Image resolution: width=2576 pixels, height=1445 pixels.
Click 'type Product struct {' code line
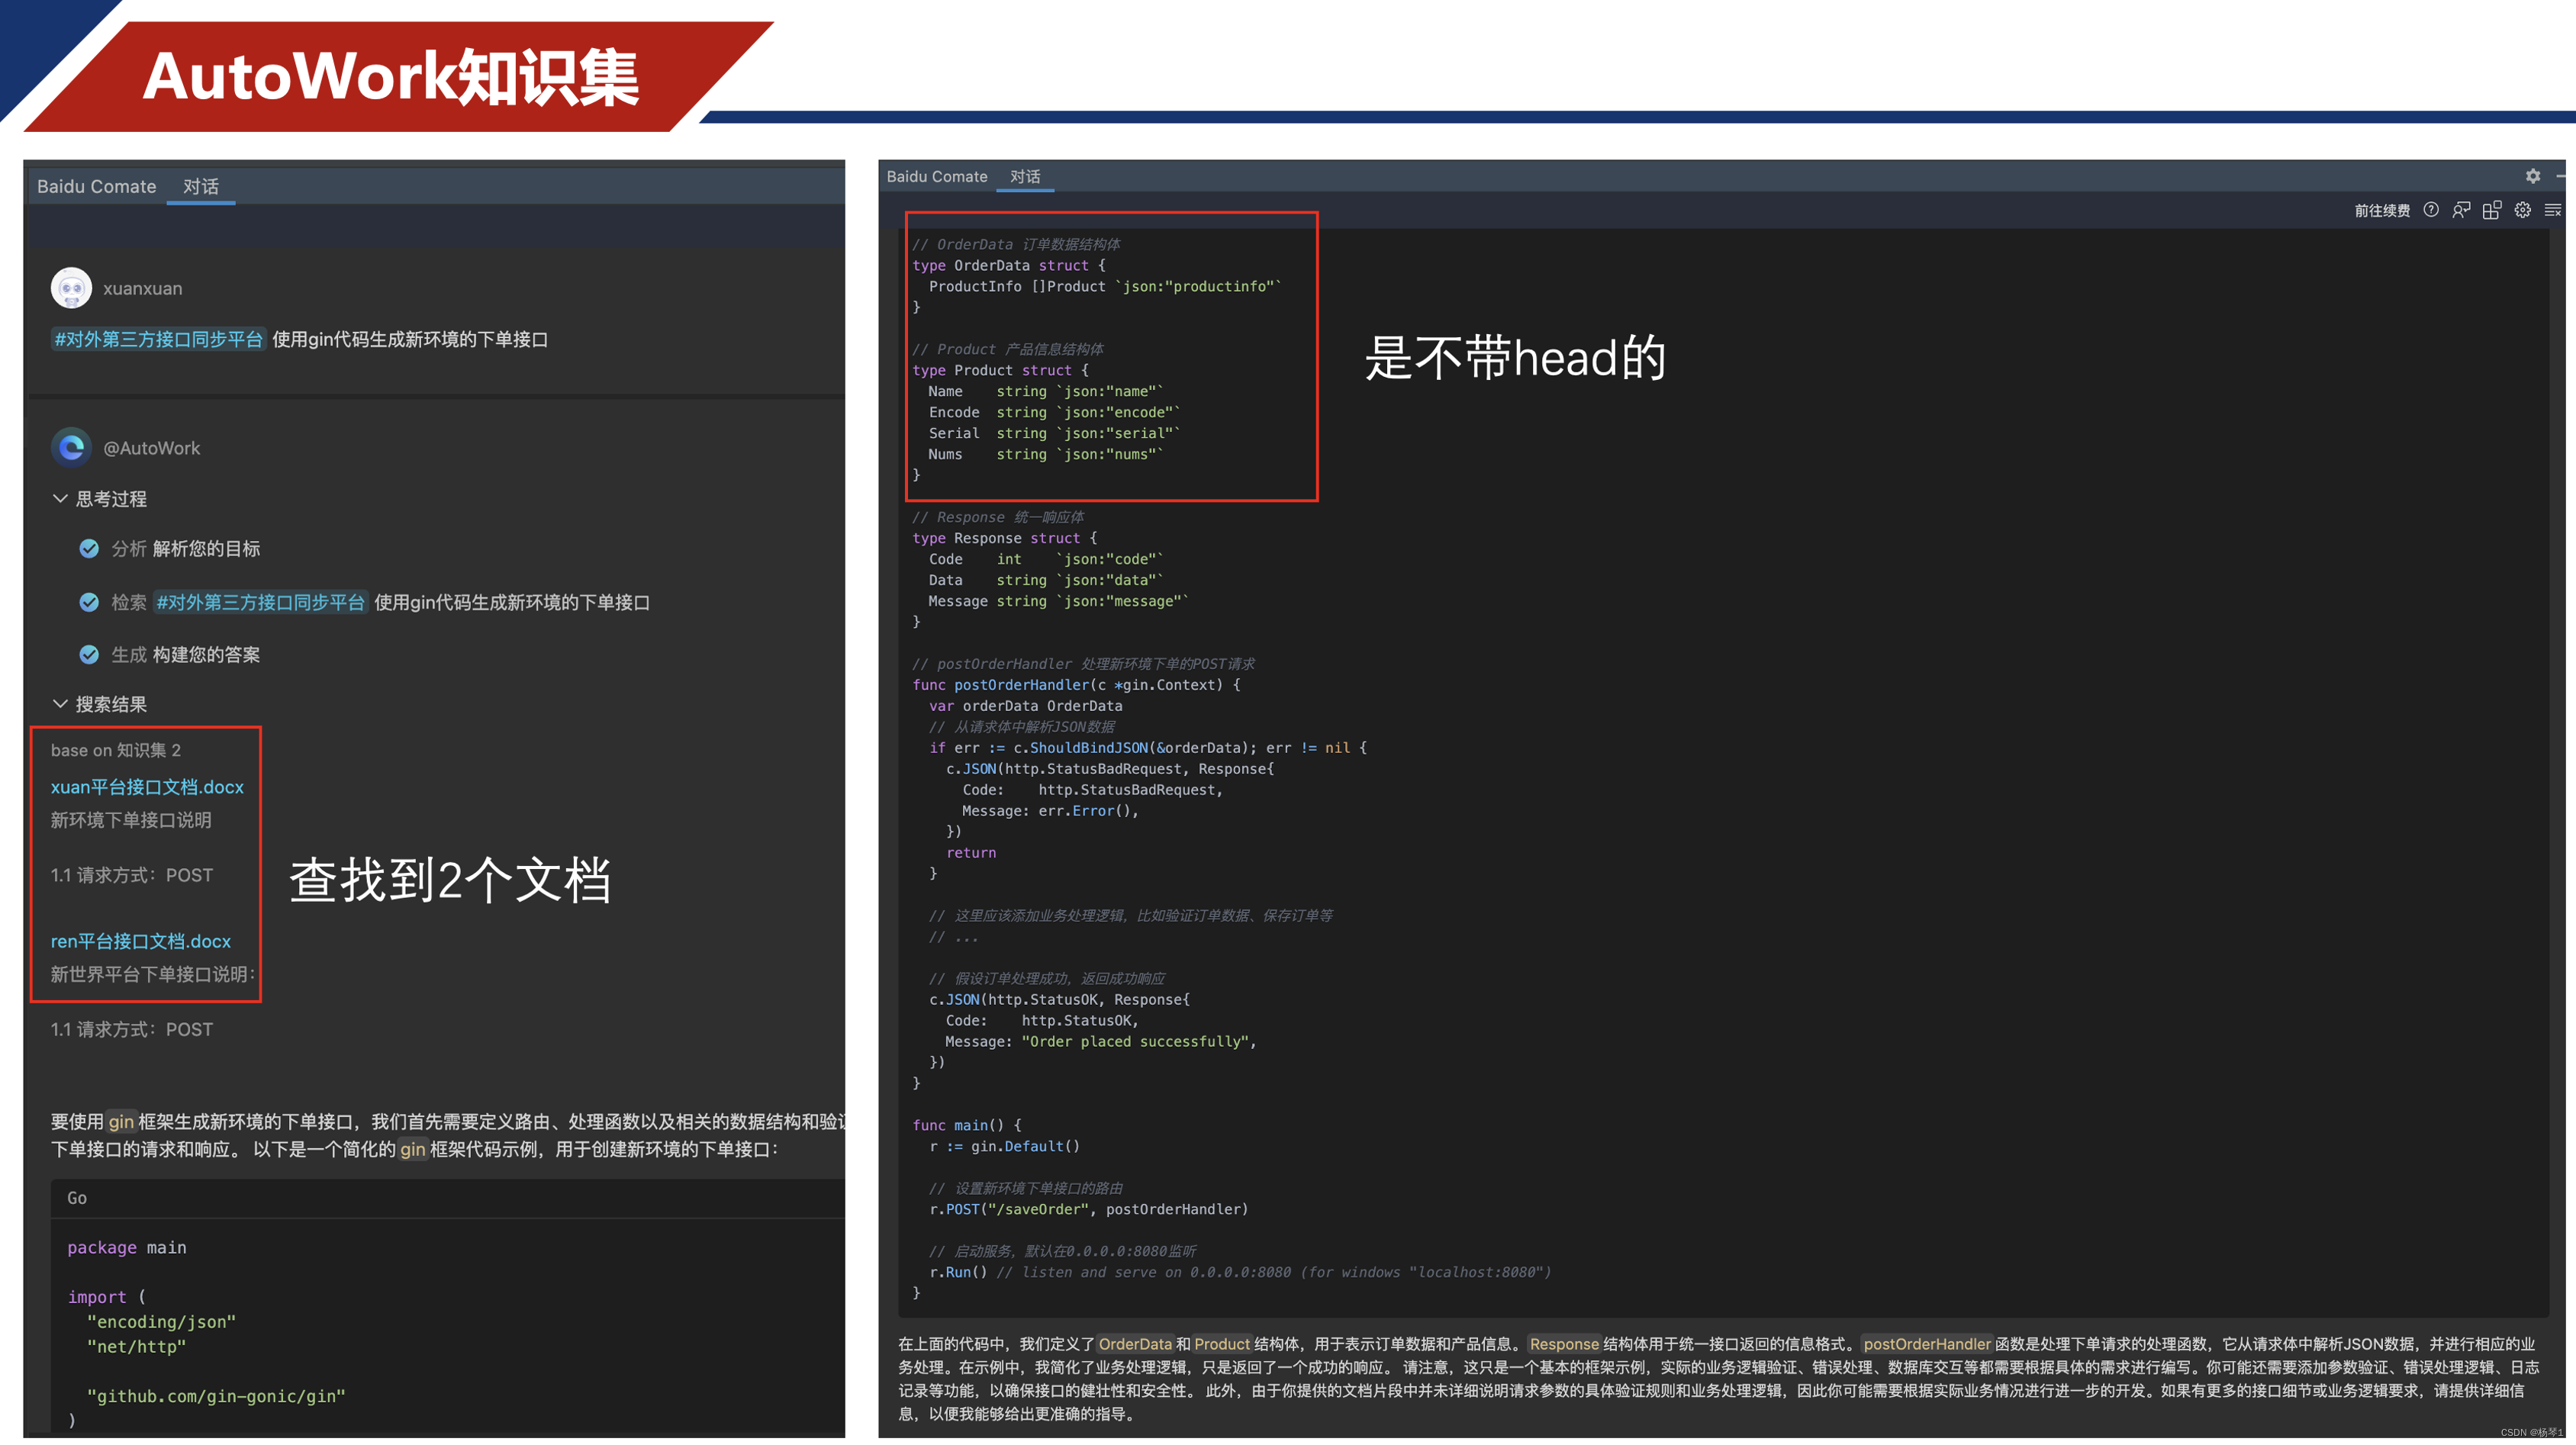(1000, 370)
